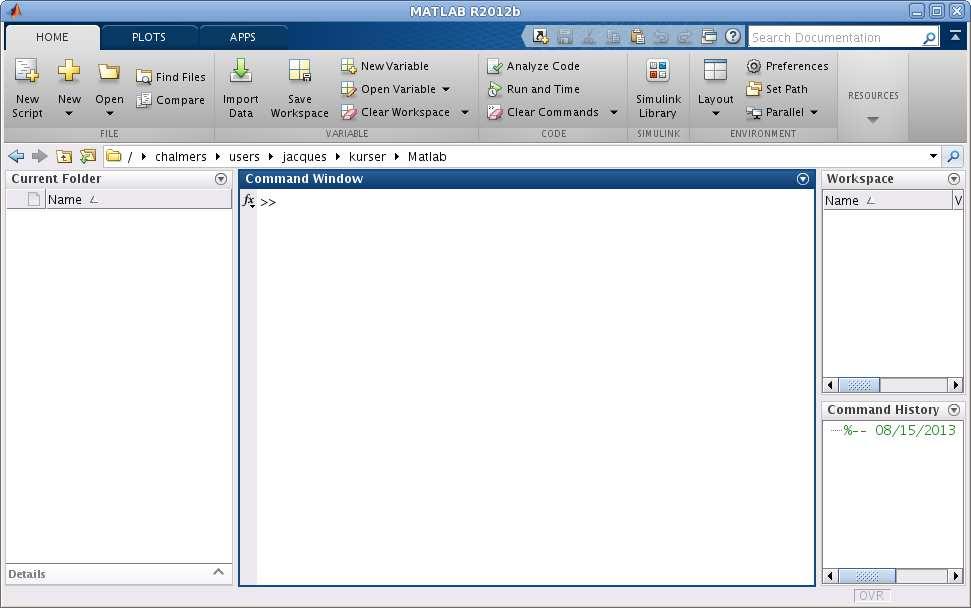Screen dimensions: 971x608
Task: Expand Clear Workspace dropdown arrow
Action: click(x=464, y=112)
